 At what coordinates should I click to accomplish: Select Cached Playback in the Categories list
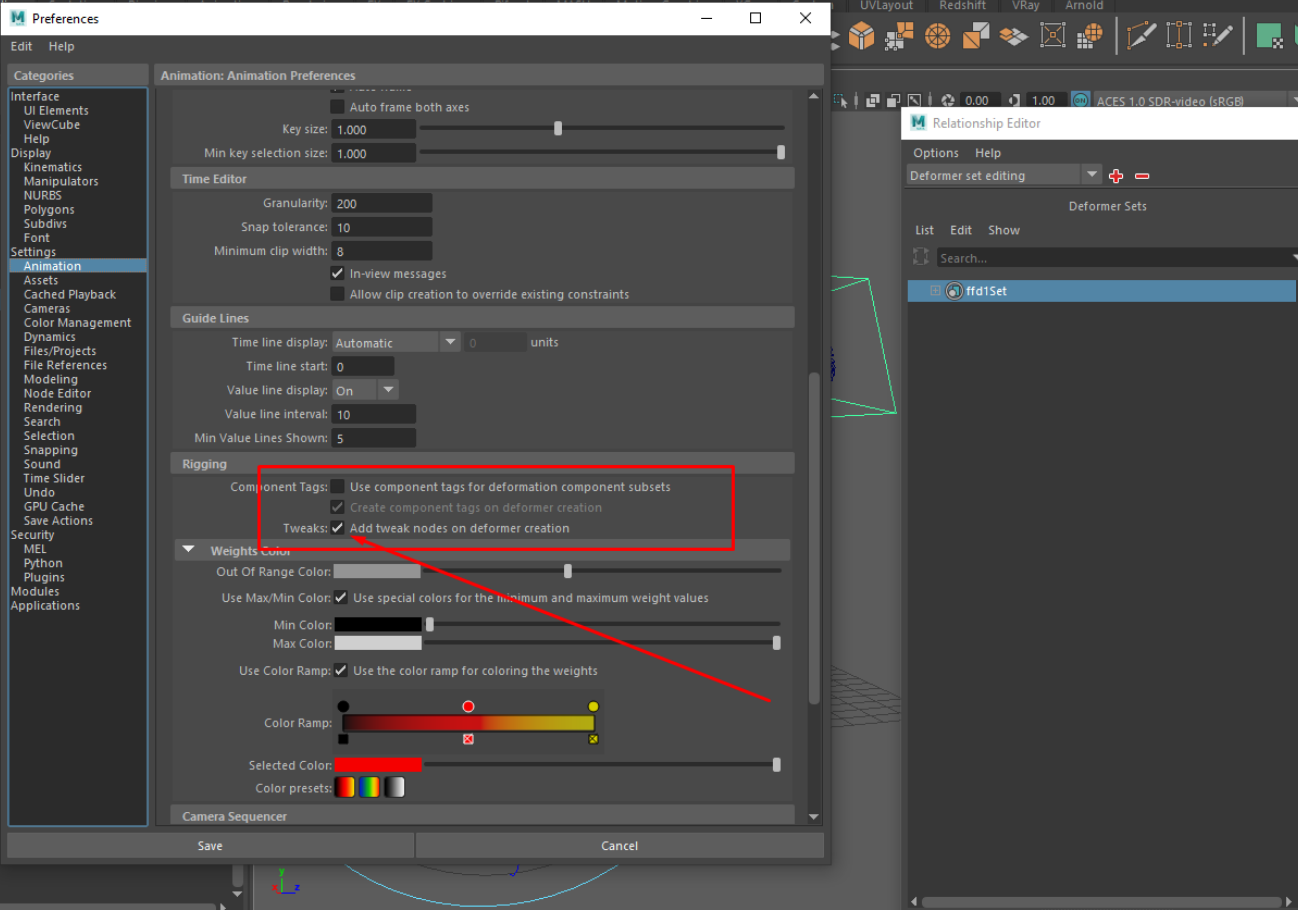(x=70, y=295)
